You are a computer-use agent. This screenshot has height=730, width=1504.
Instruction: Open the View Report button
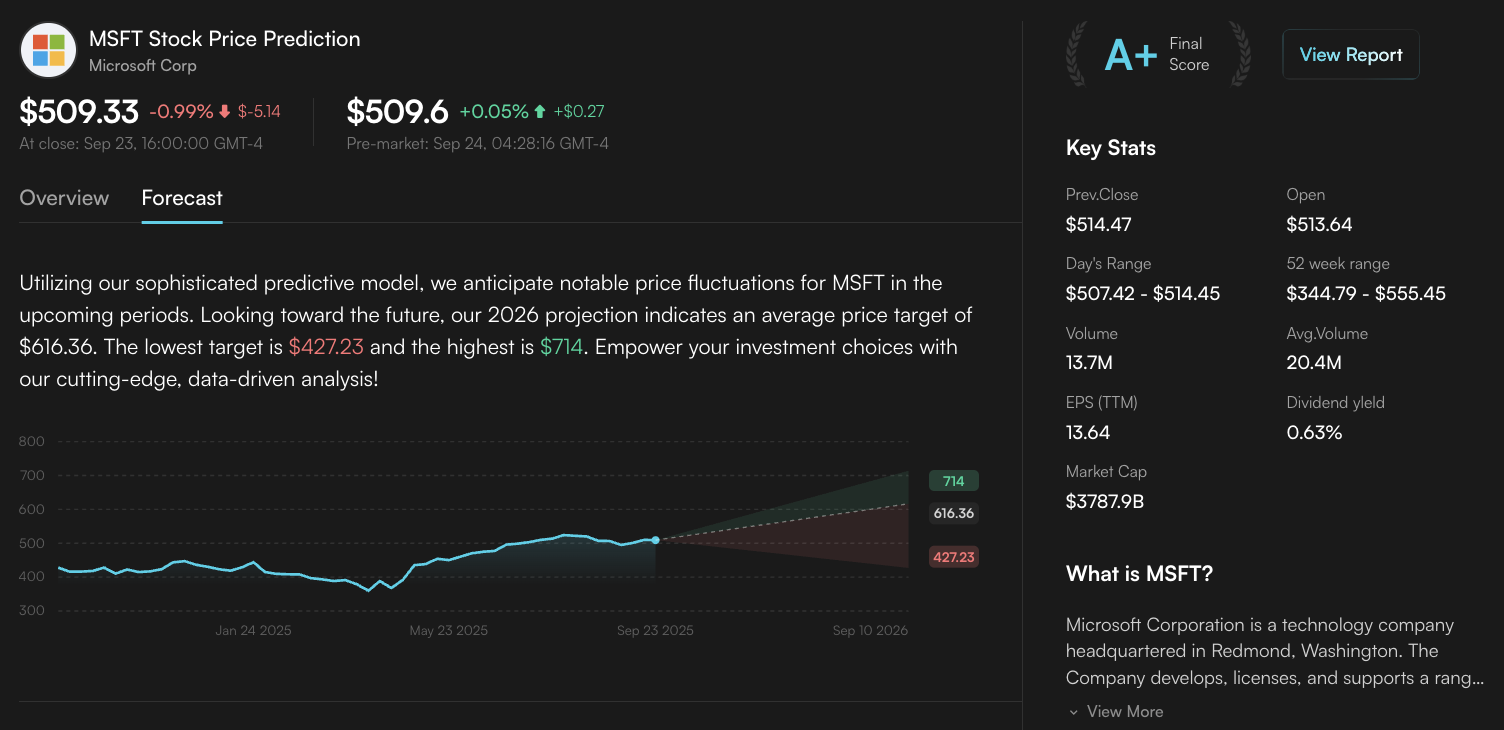tap(1350, 55)
